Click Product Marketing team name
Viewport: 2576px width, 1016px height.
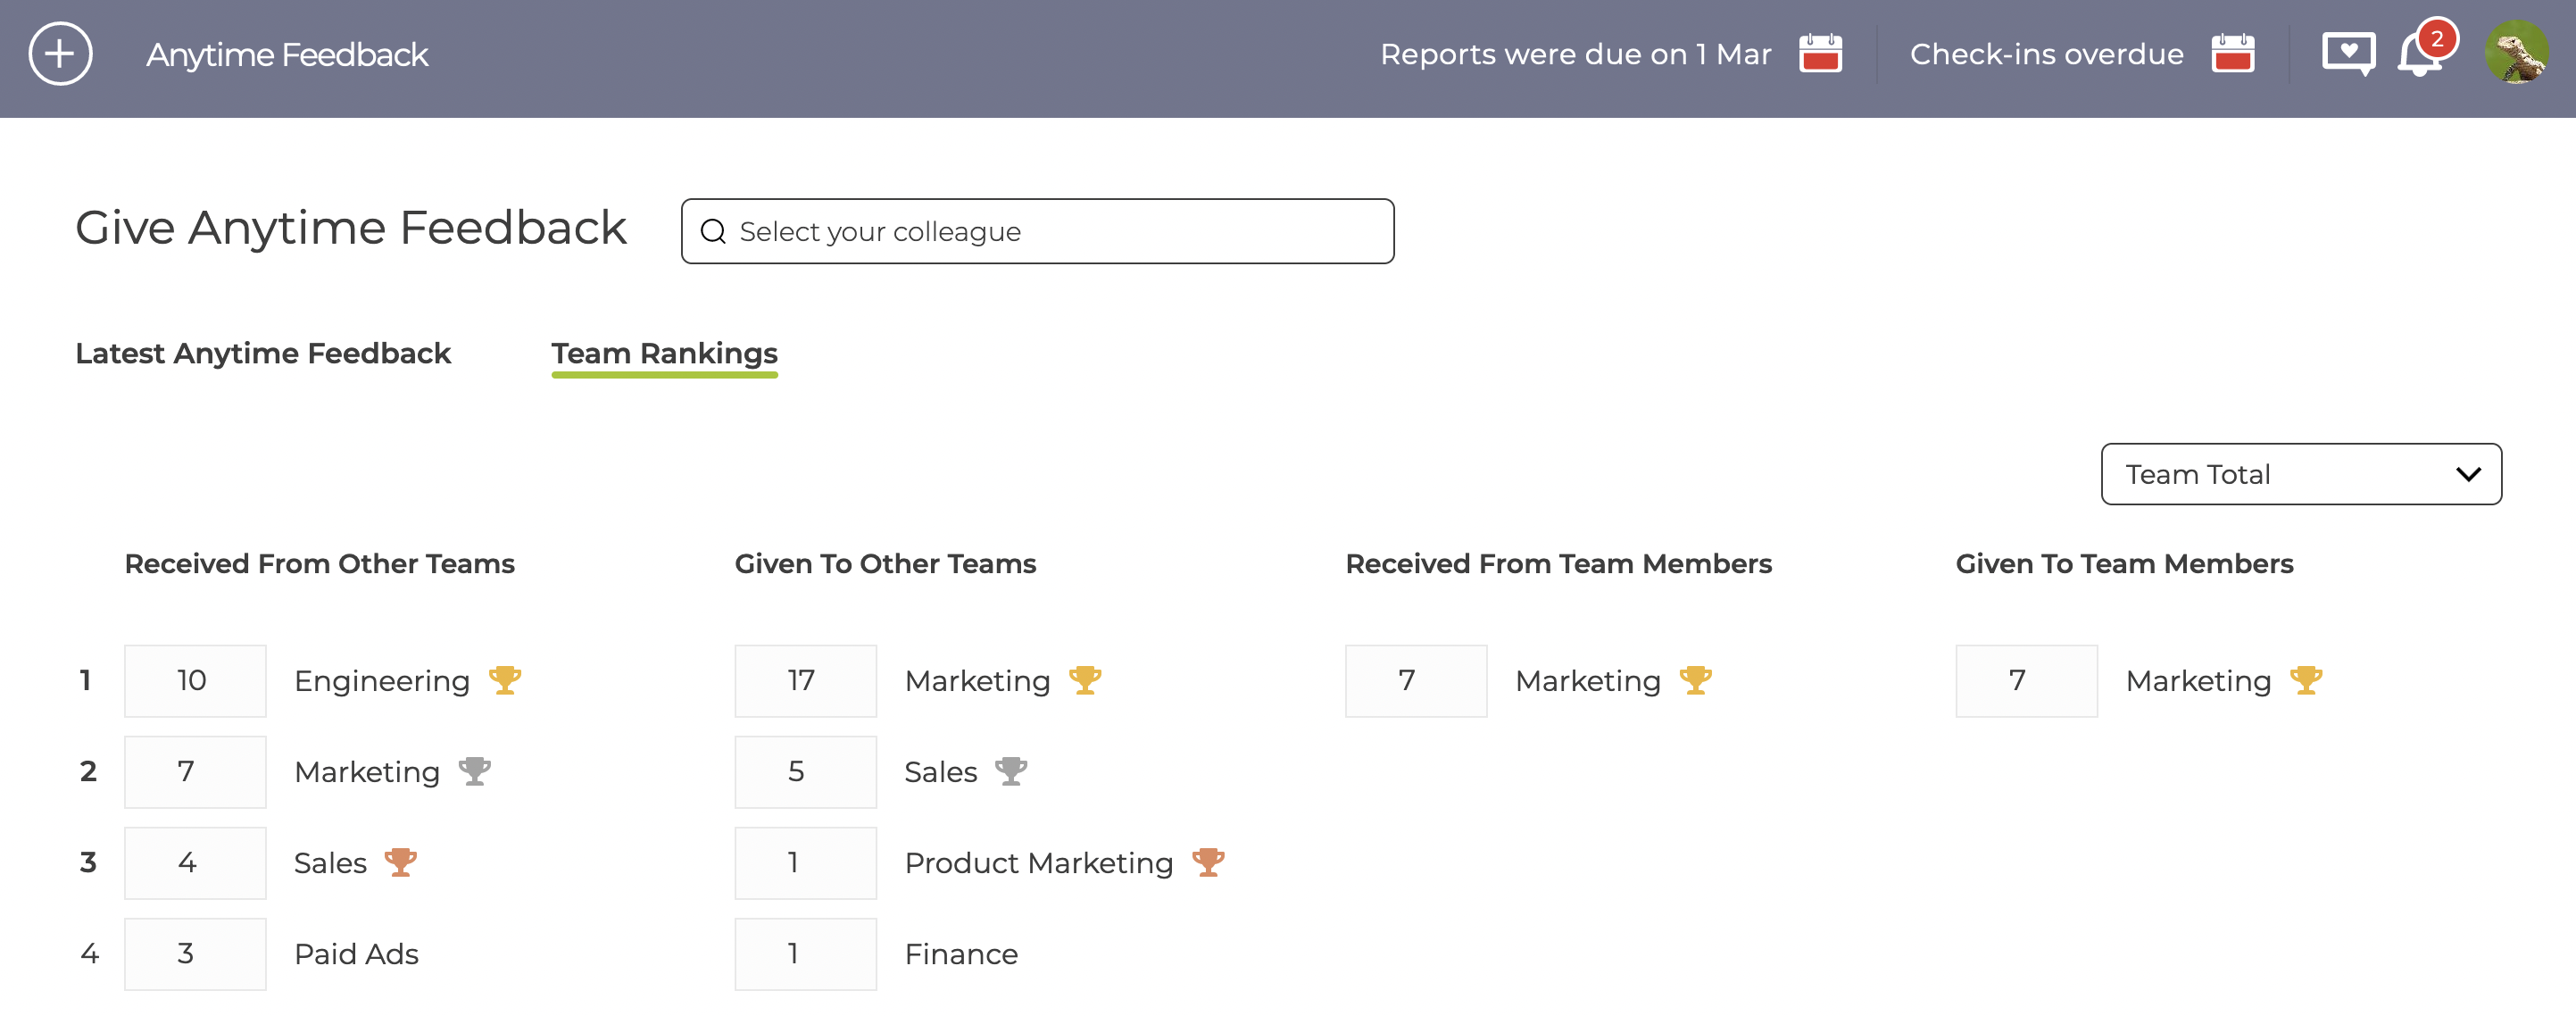click(1039, 863)
